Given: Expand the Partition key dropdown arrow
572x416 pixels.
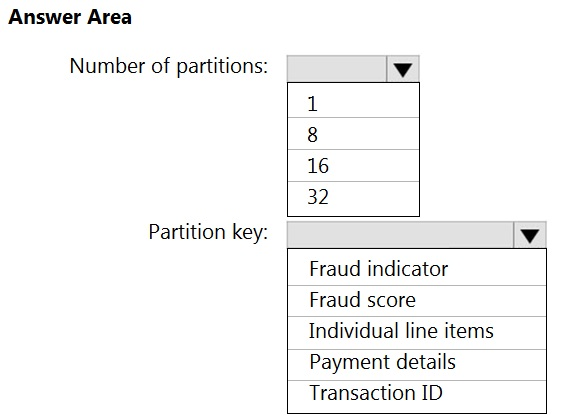Looking at the screenshot, I should click(530, 235).
